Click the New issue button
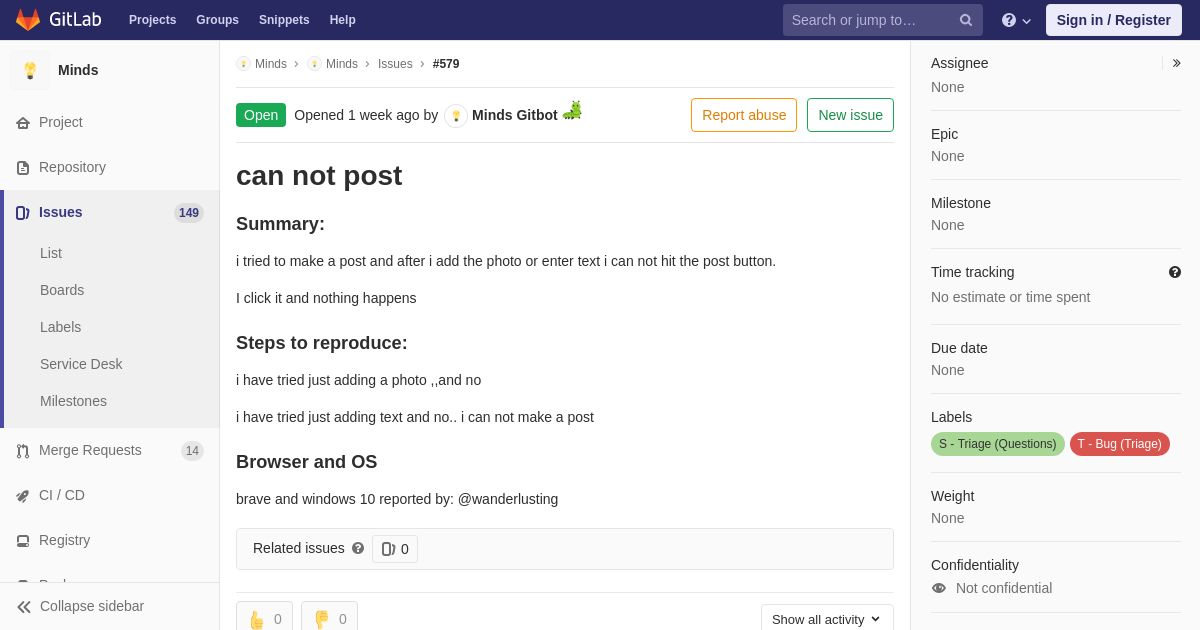The height and width of the screenshot is (630, 1200). click(850, 115)
